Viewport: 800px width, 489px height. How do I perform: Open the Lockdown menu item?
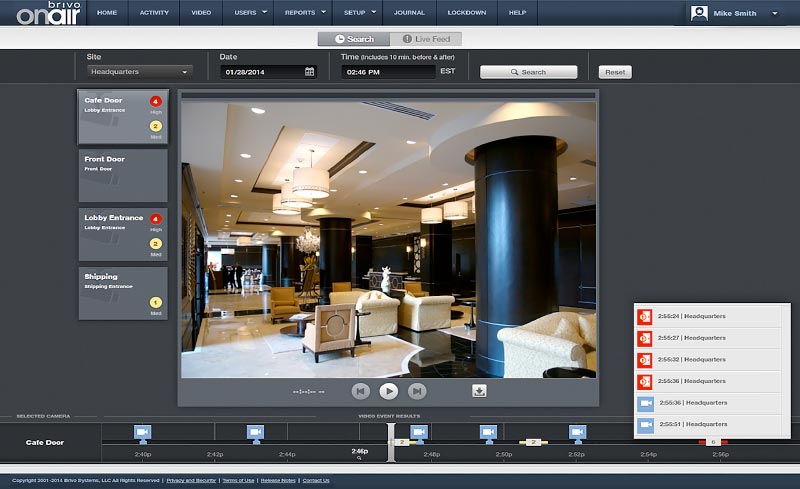point(465,13)
